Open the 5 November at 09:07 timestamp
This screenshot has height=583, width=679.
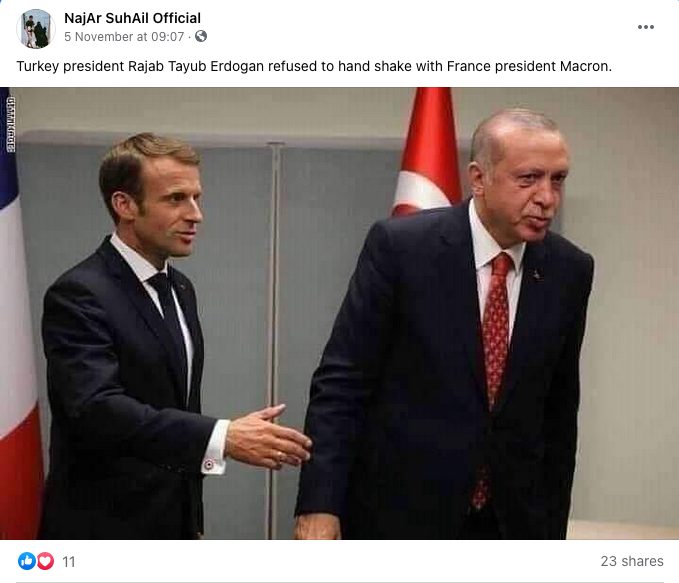point(124,37)
